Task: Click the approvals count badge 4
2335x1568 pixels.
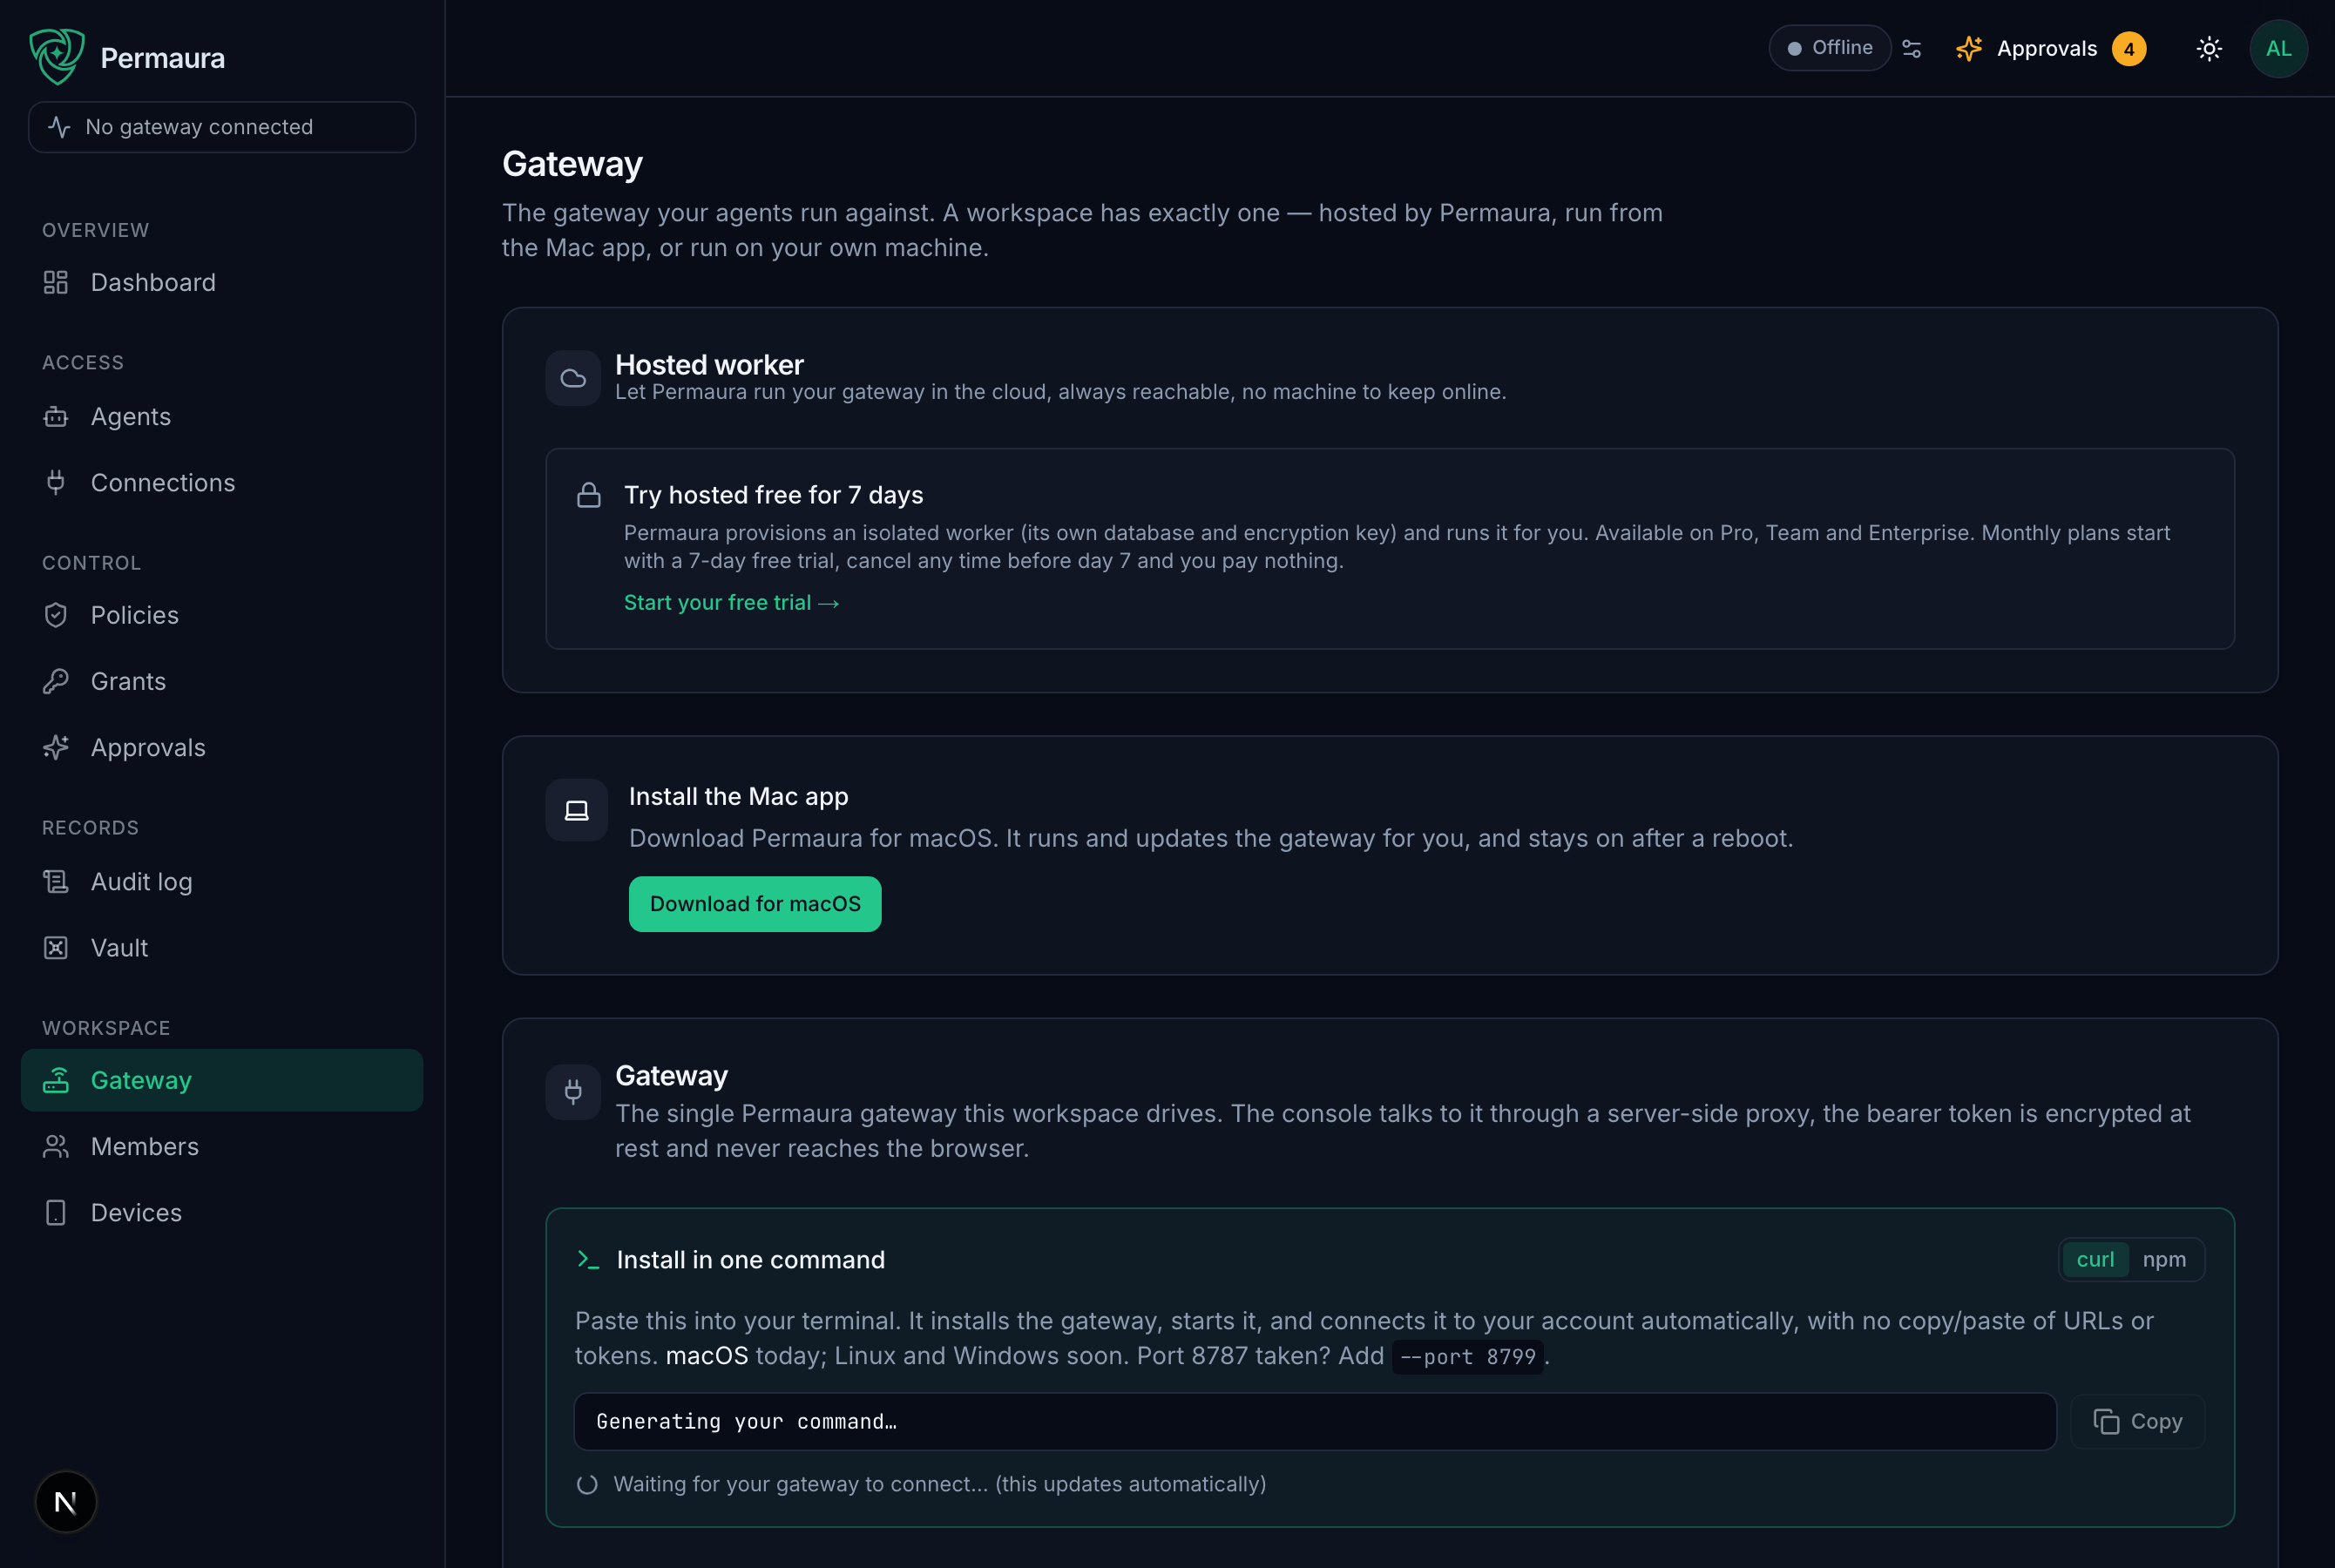Action: pyautogui.click(x=2129, y=48)
